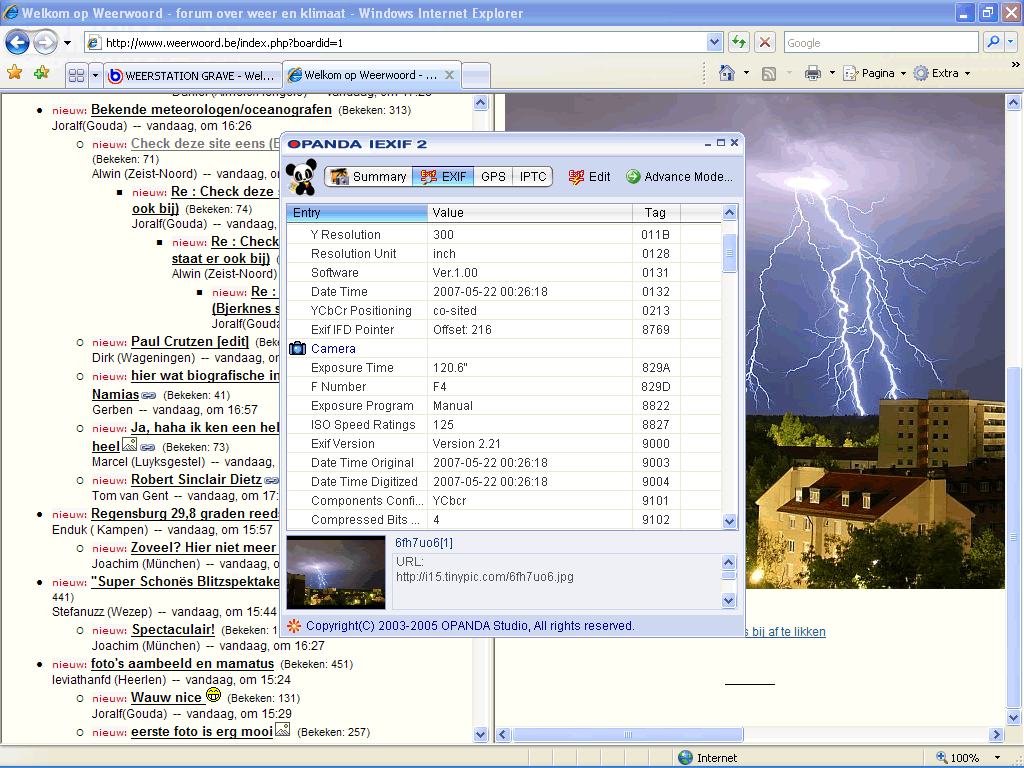Open the Pagina menu dropdown
Screen dimensions: 1024x768
(x=875, y=73)
